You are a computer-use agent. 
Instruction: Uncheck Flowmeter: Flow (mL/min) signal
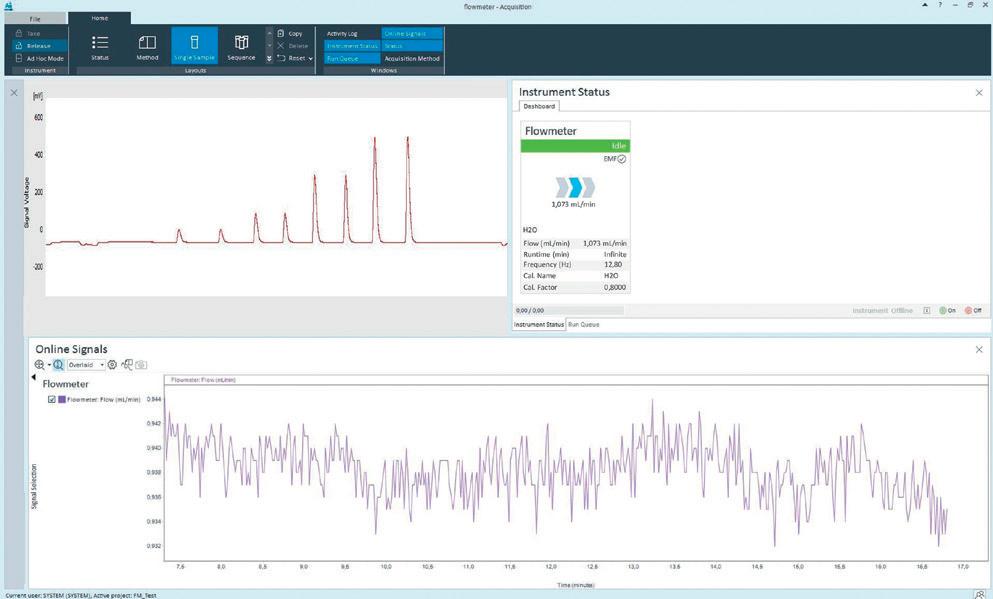[x=52, y=400]
